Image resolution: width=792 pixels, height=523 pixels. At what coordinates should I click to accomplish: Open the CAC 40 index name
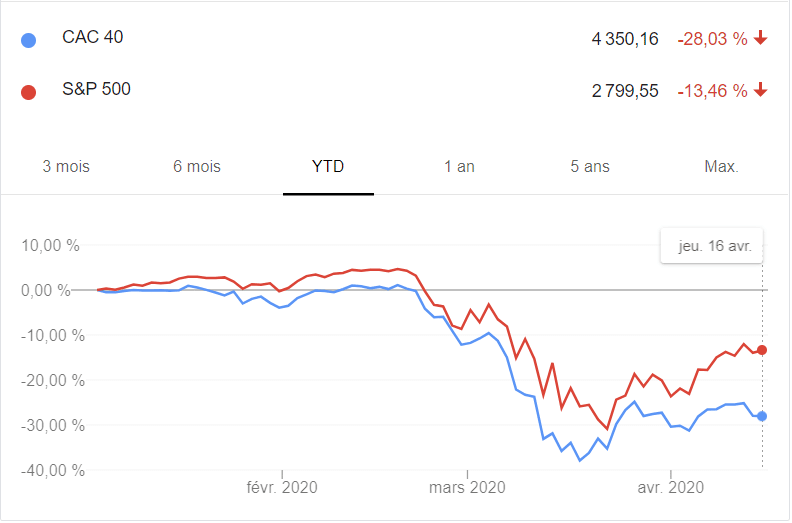click(93, 38)
